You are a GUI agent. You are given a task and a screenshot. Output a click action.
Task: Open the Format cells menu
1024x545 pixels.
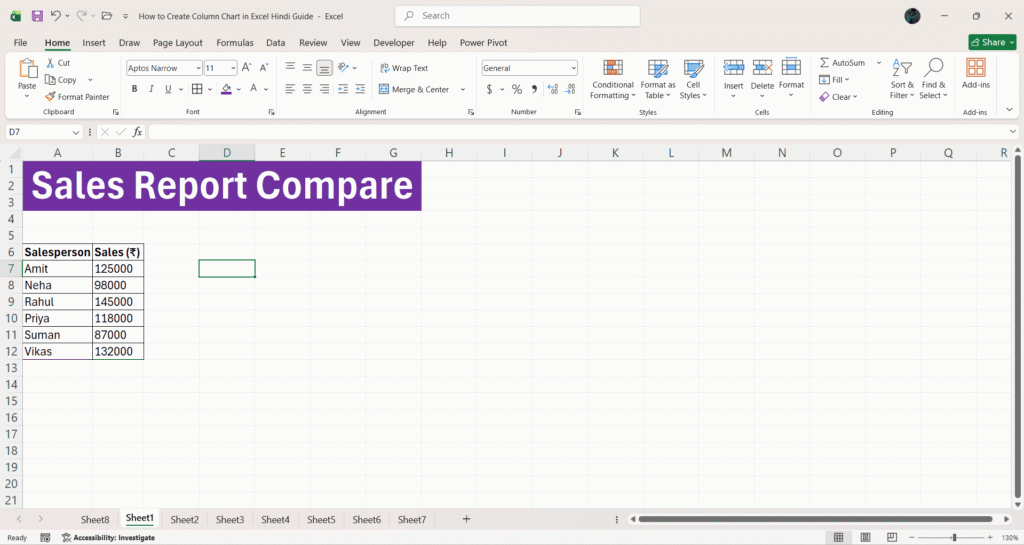(791, 78)
